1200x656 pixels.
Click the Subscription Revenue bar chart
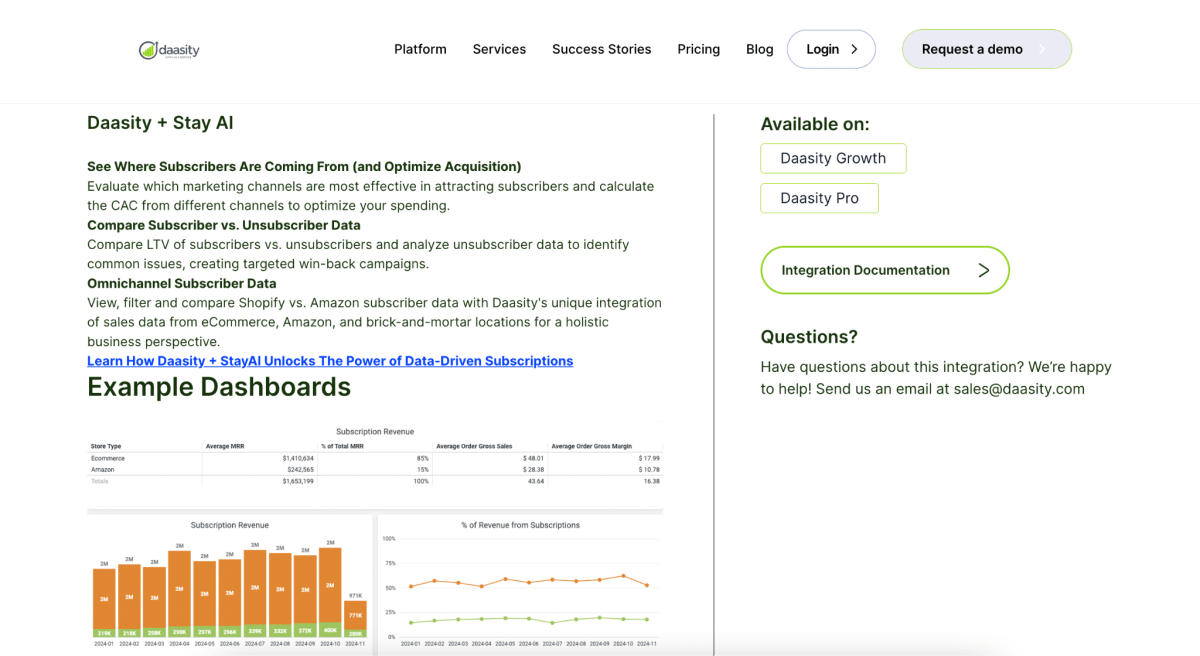tap(229, 584)
